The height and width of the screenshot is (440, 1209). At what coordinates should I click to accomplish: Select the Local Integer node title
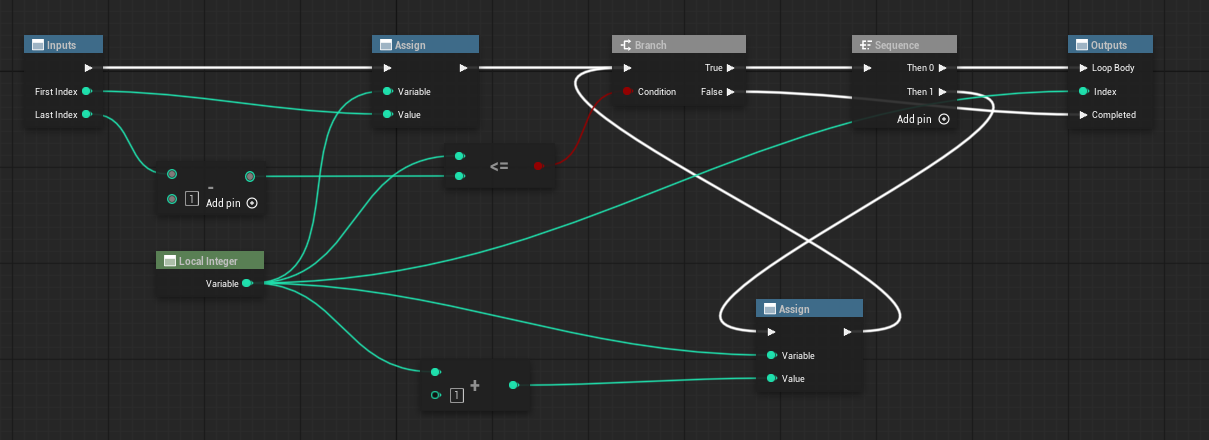coord(208,261)
